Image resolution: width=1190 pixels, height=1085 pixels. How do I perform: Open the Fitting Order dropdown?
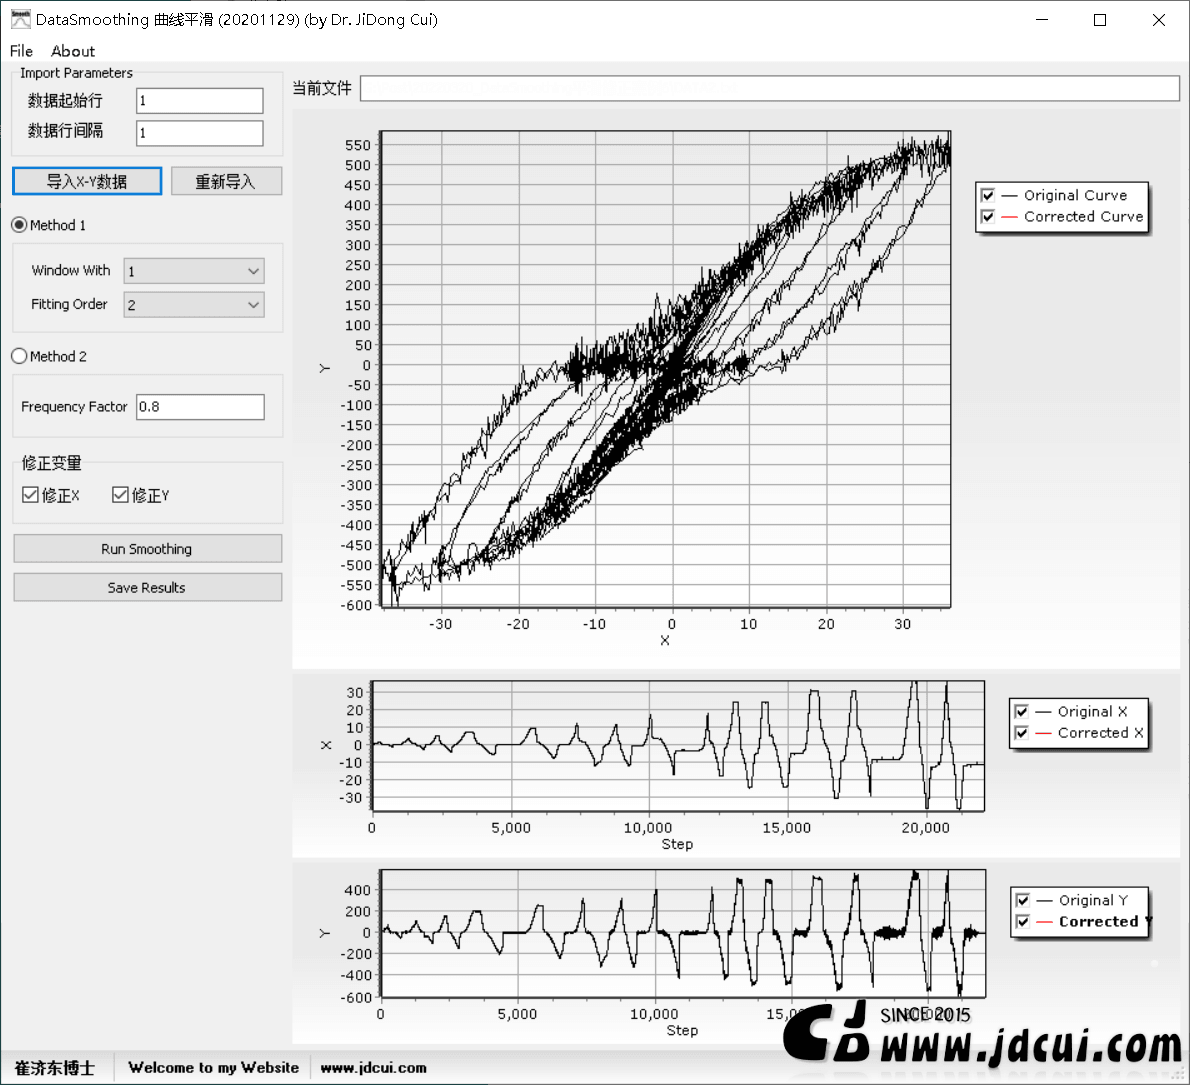194,305
